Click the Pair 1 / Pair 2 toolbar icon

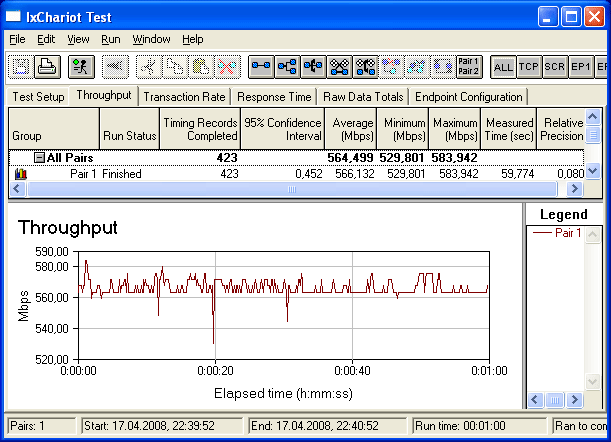[x=468, y=67]
